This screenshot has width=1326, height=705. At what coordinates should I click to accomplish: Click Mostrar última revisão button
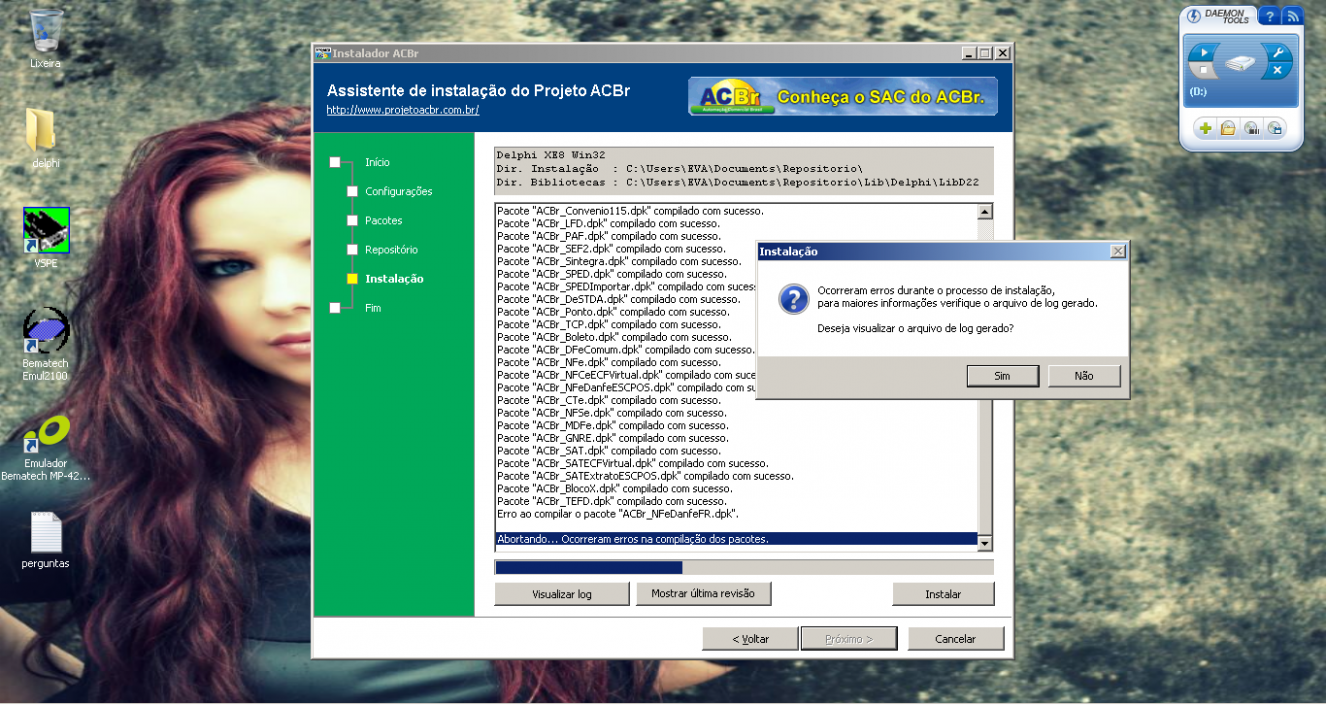[703, 593]
